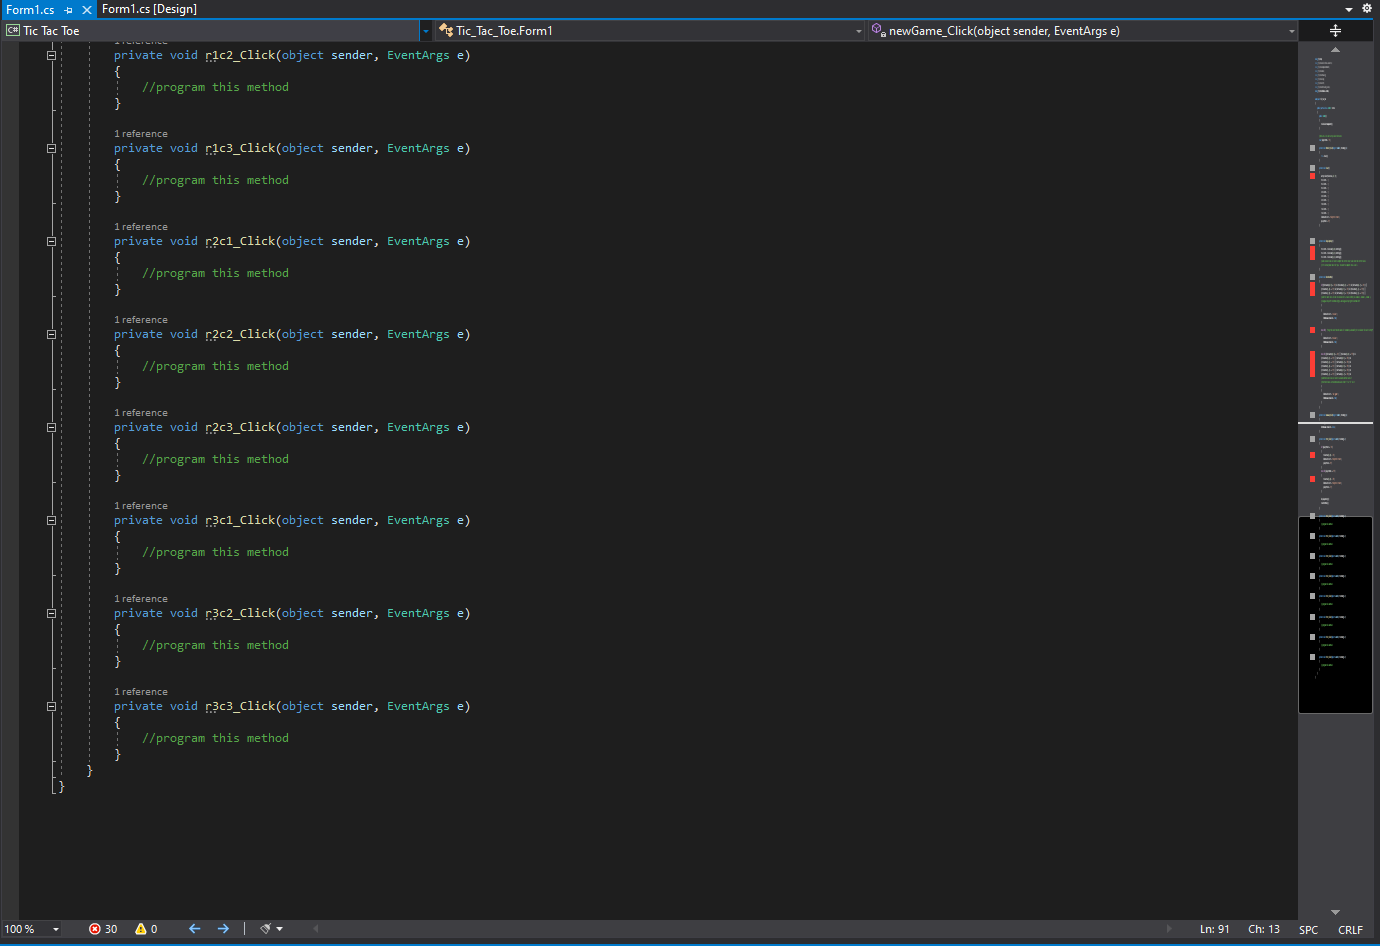This screenshot has width=1380, height=946.
Task: Click the error count icon showing 30
Action: pyautogui.click(x=95, y=929)
